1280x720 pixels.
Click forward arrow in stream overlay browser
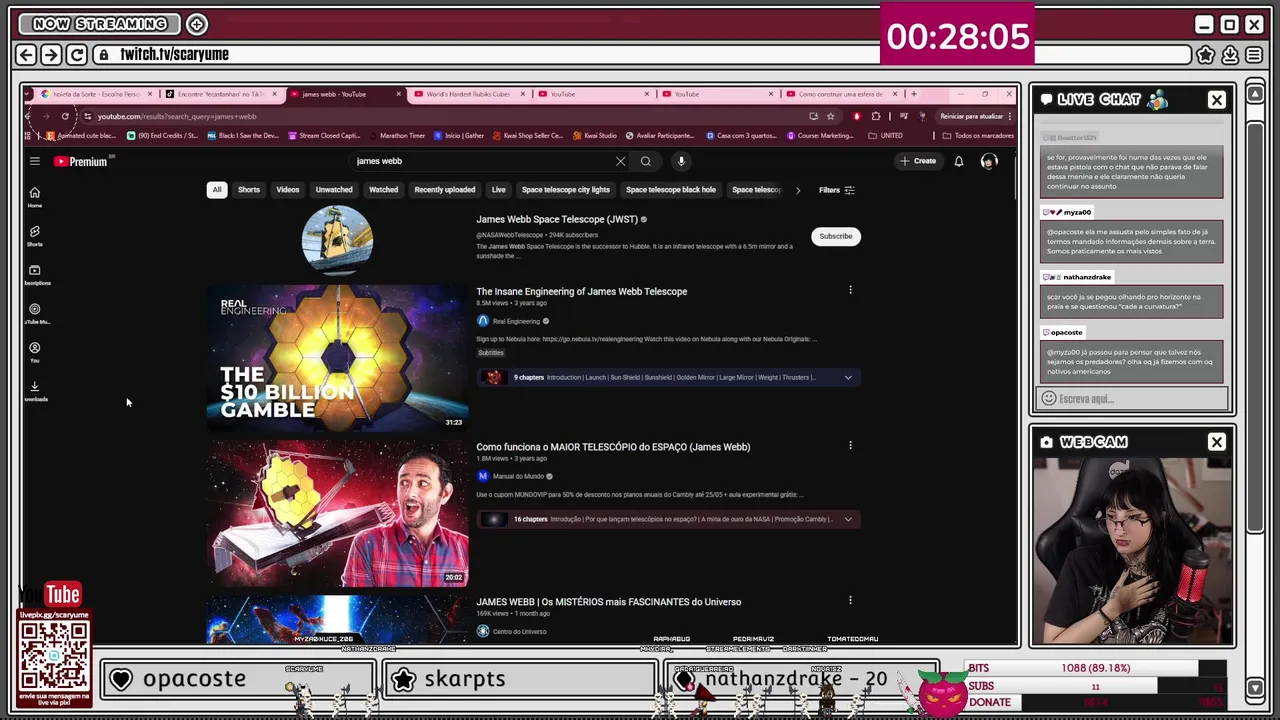pos(51,54)
